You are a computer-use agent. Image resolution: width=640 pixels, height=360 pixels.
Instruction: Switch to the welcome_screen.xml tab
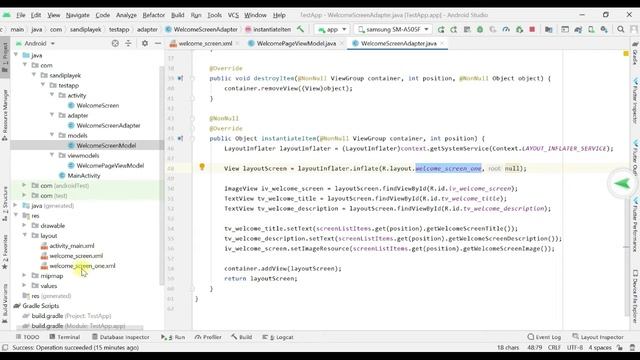tap(205, 43)
